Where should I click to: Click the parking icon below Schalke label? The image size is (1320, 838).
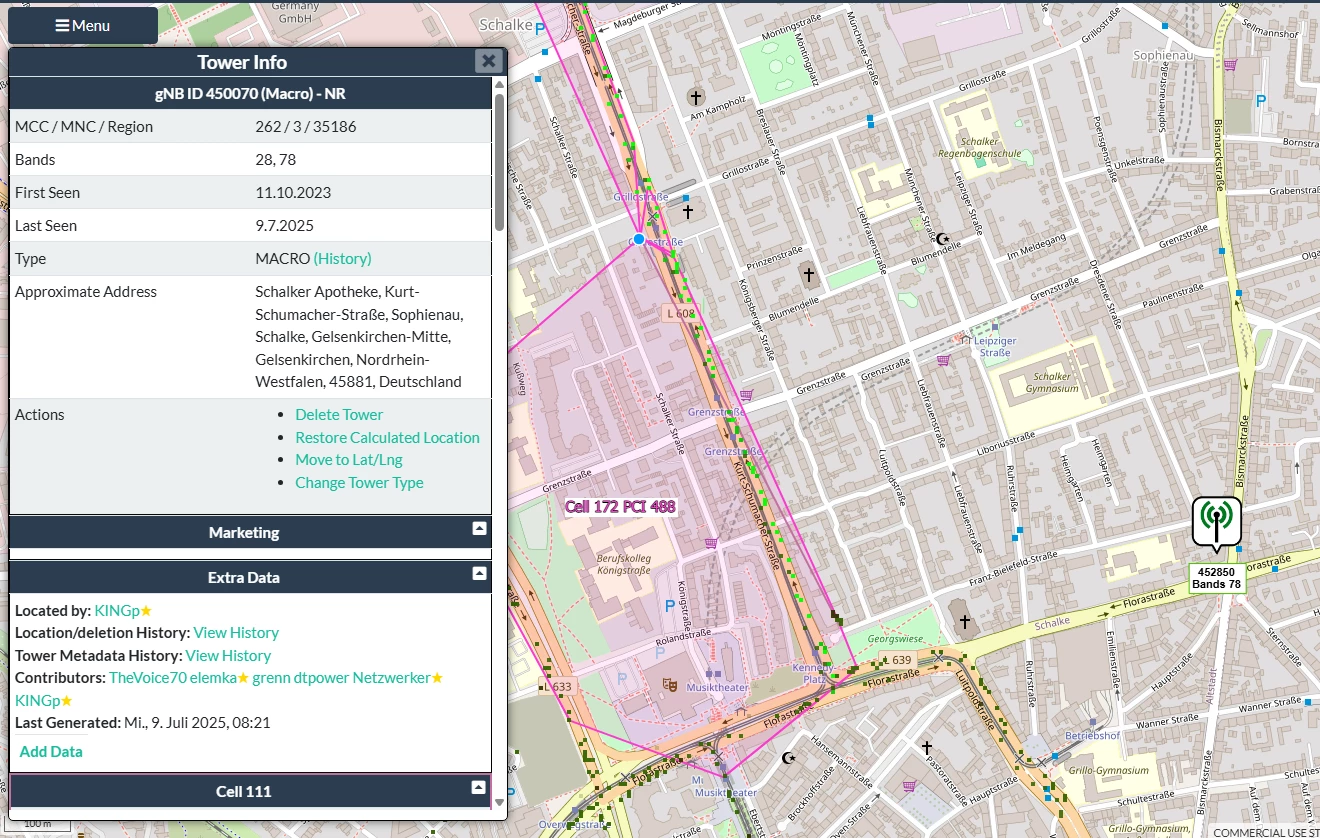click(x=539, y=28)
